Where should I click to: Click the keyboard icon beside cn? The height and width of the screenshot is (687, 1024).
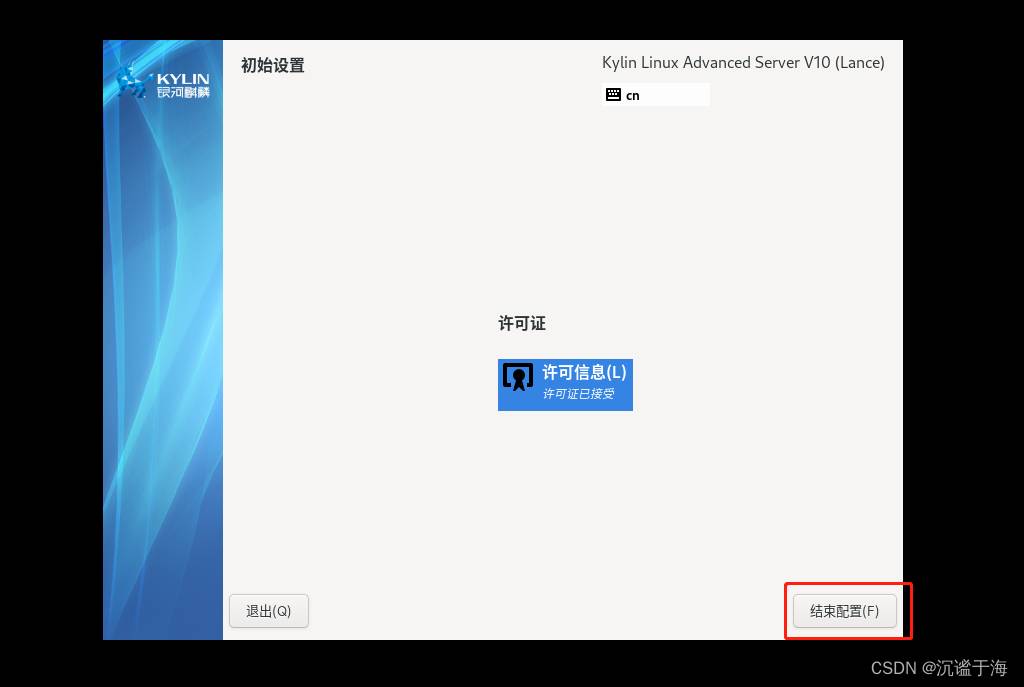[x=613, y=95]
